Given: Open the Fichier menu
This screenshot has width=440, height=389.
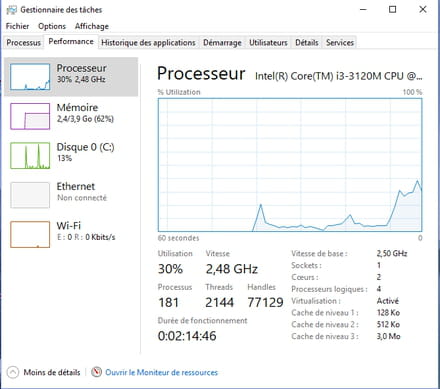Looking at the screenshot, I should click(x=17, y=26).
